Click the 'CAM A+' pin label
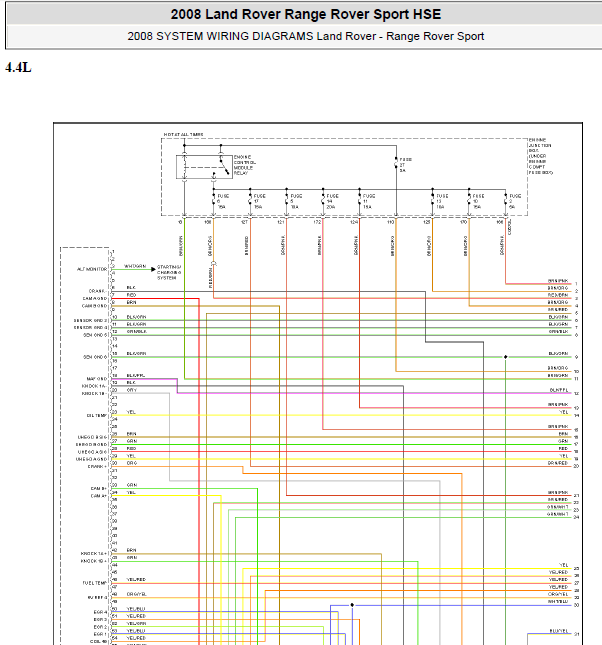 (99, 496)
